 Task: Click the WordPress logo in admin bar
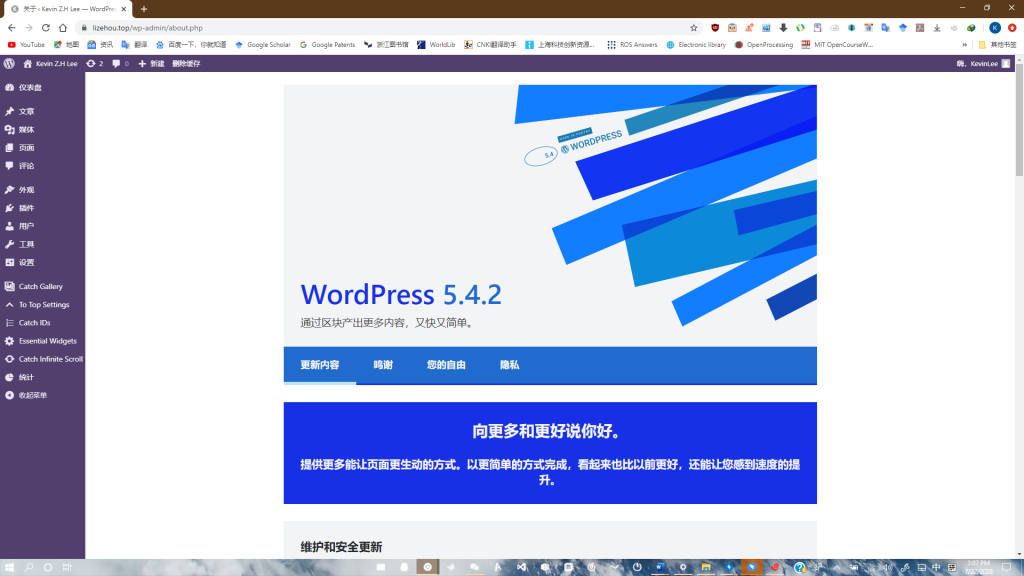tap(9, 63)
